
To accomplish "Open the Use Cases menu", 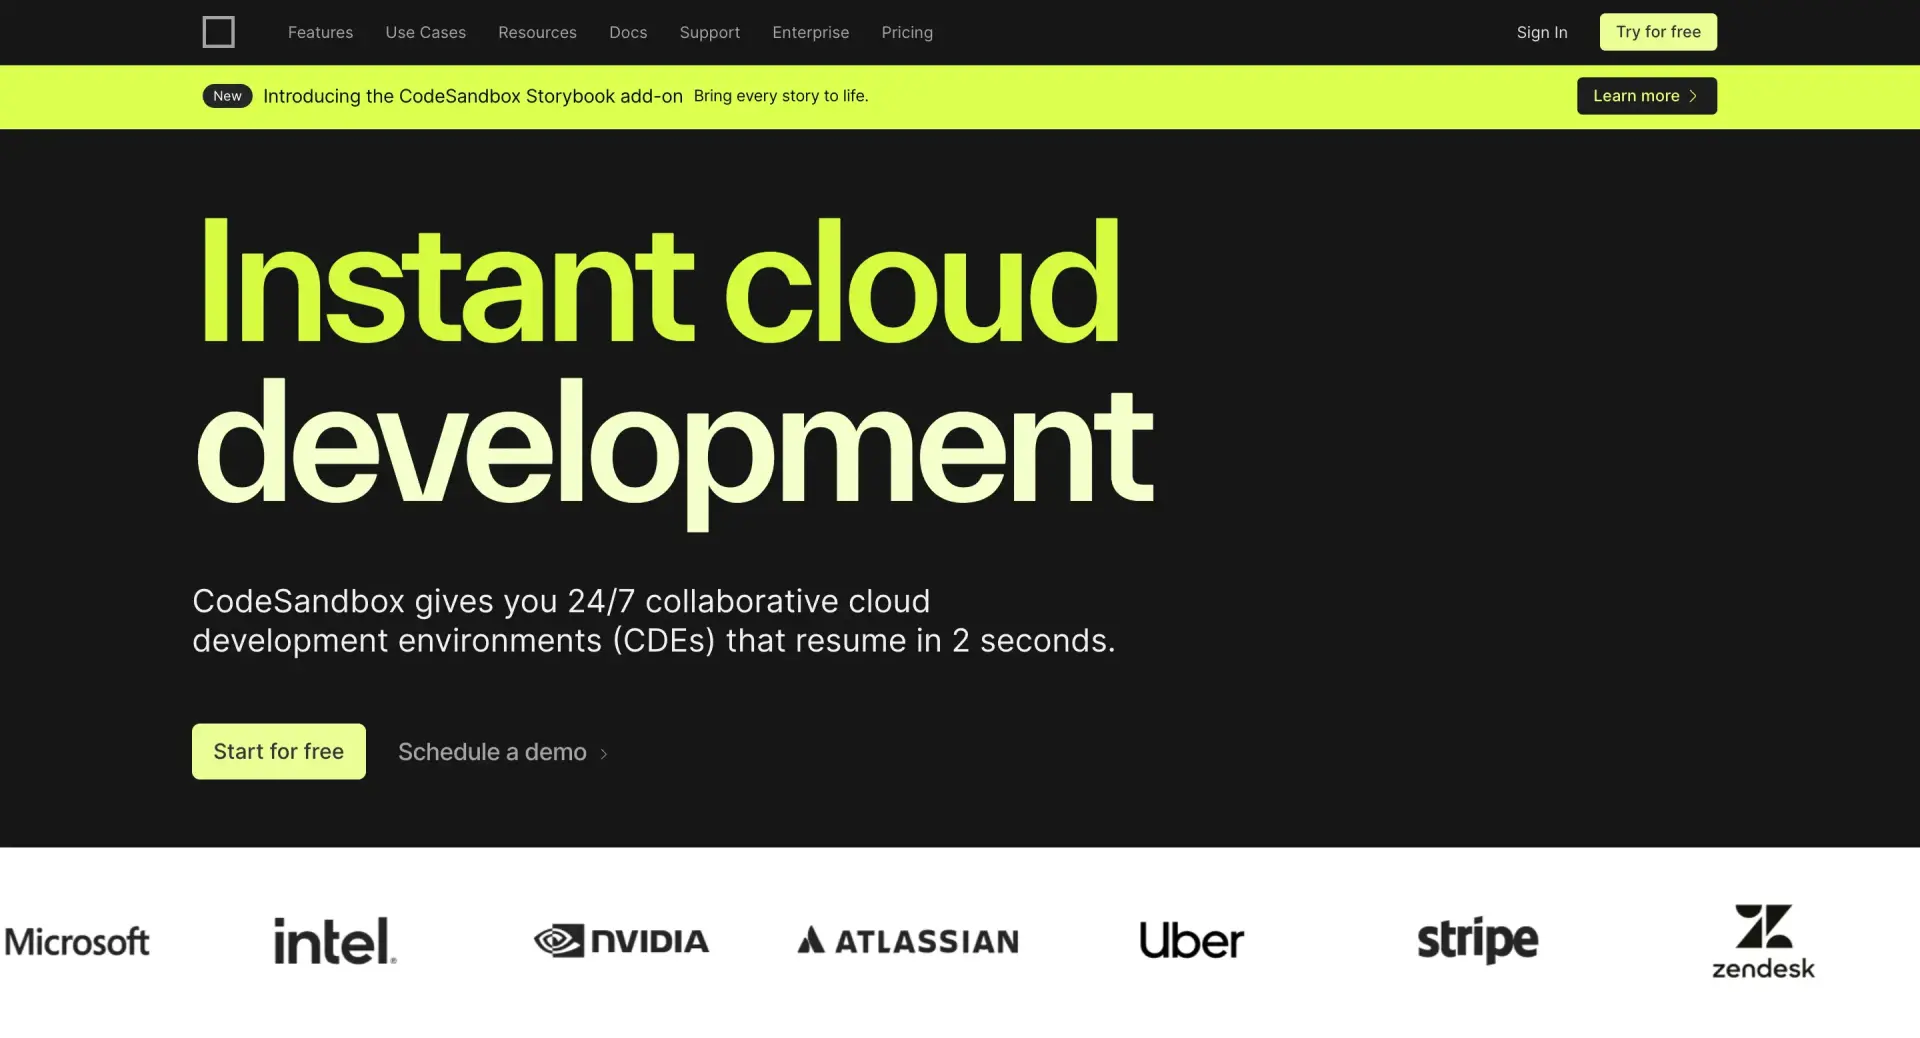I will [x=425, y=32].
